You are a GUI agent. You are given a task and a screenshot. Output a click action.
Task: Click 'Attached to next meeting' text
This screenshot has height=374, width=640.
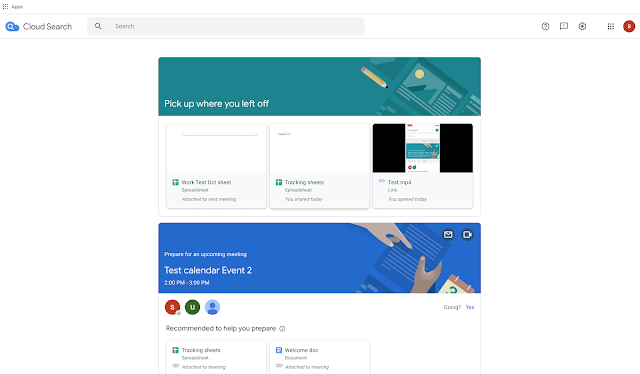[209, 199]
